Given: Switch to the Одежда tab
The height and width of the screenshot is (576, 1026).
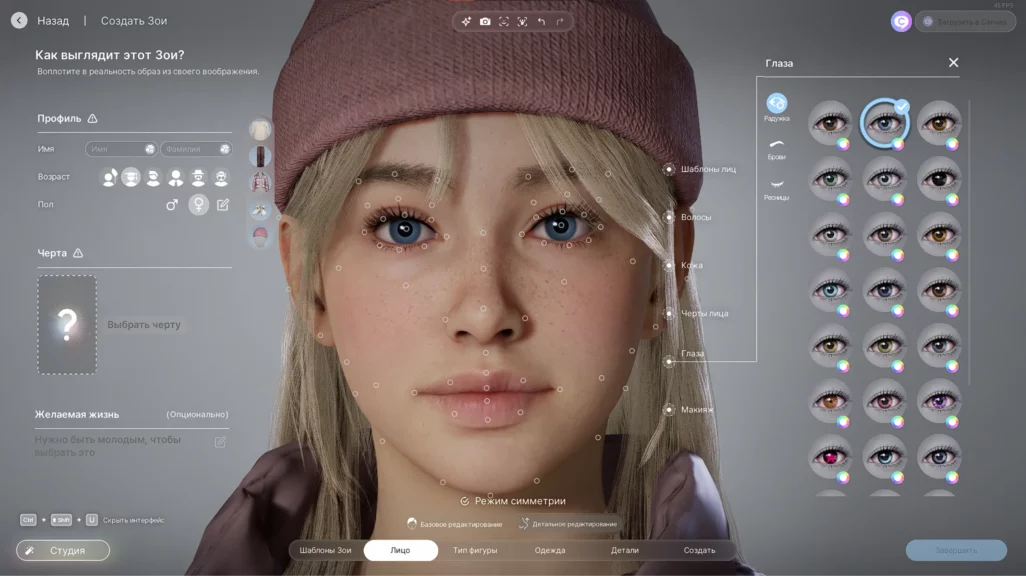Looking at the screenshot, I should (549, 551).
